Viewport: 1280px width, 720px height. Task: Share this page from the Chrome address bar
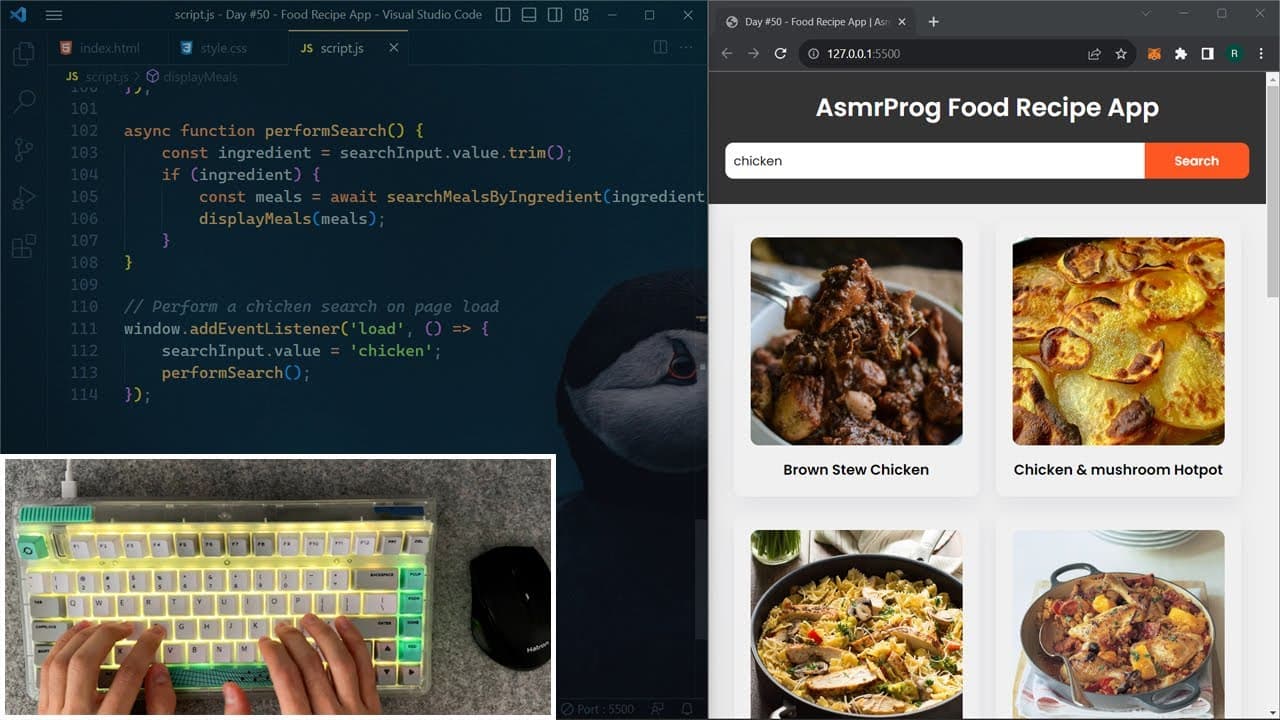(x=1095, y=54)
